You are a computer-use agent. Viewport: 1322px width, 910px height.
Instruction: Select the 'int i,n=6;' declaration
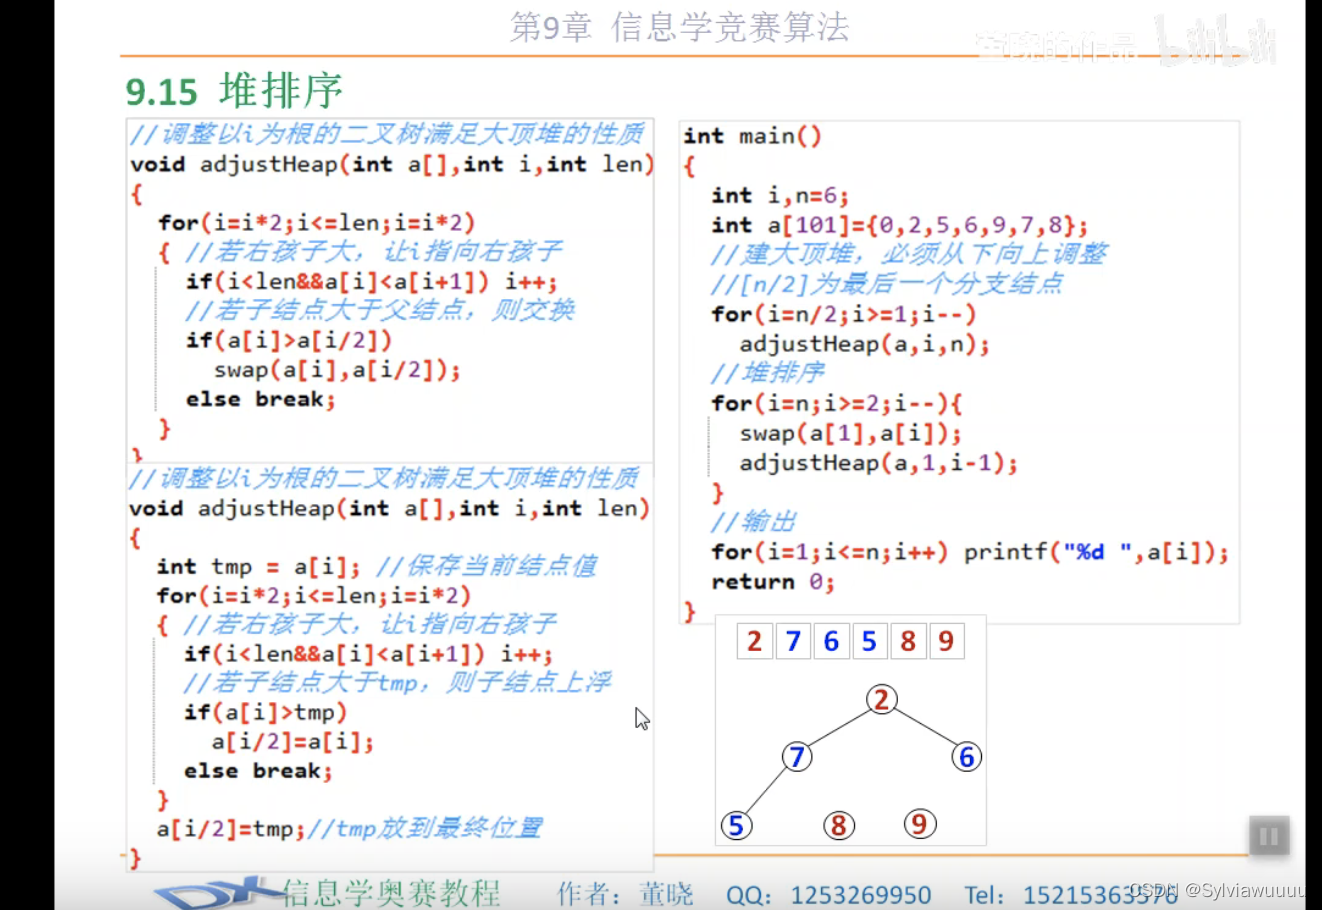pyautogui.click(x=780, y=195)
